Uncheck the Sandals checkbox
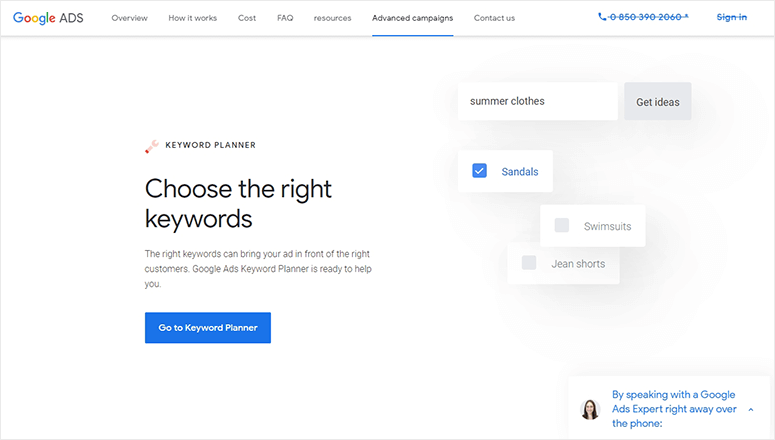Image resolution: width=775 pixels, height=440 pixels. pyautogui.click(x=479, y=171)
